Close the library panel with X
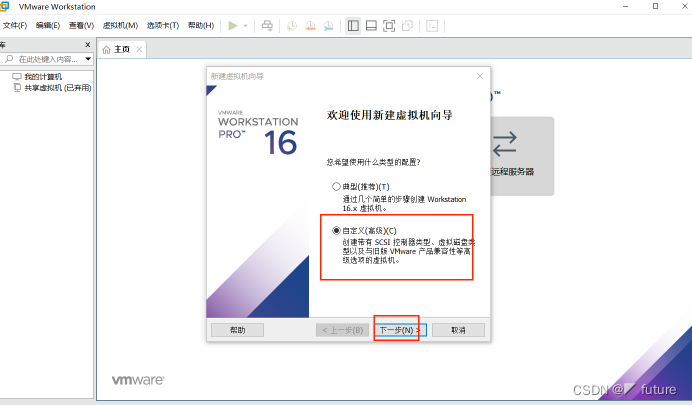The height and width of the screenshot is (405, 692). pyautogui.click(x=87, y=45)
